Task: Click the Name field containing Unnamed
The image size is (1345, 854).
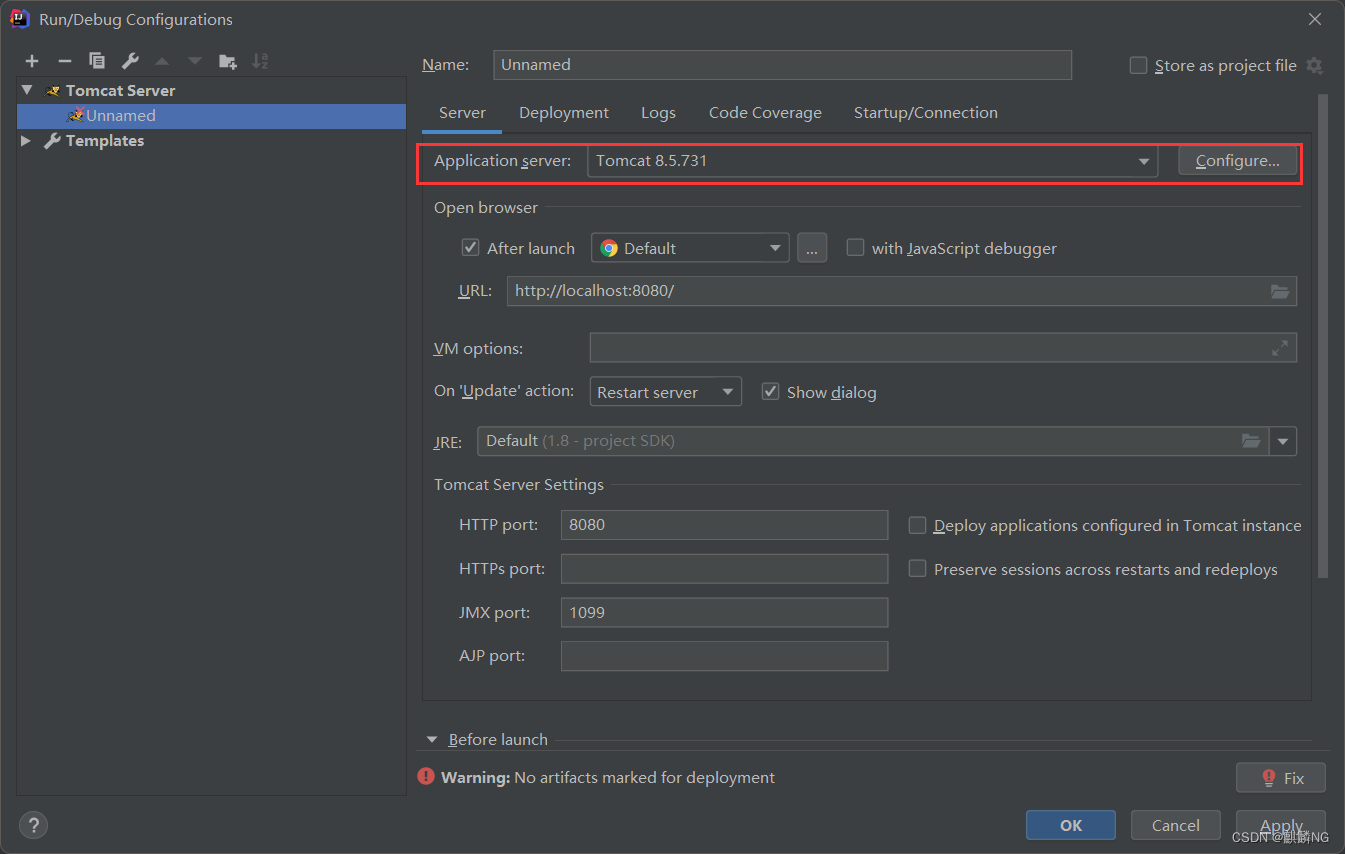Action: 782,65
